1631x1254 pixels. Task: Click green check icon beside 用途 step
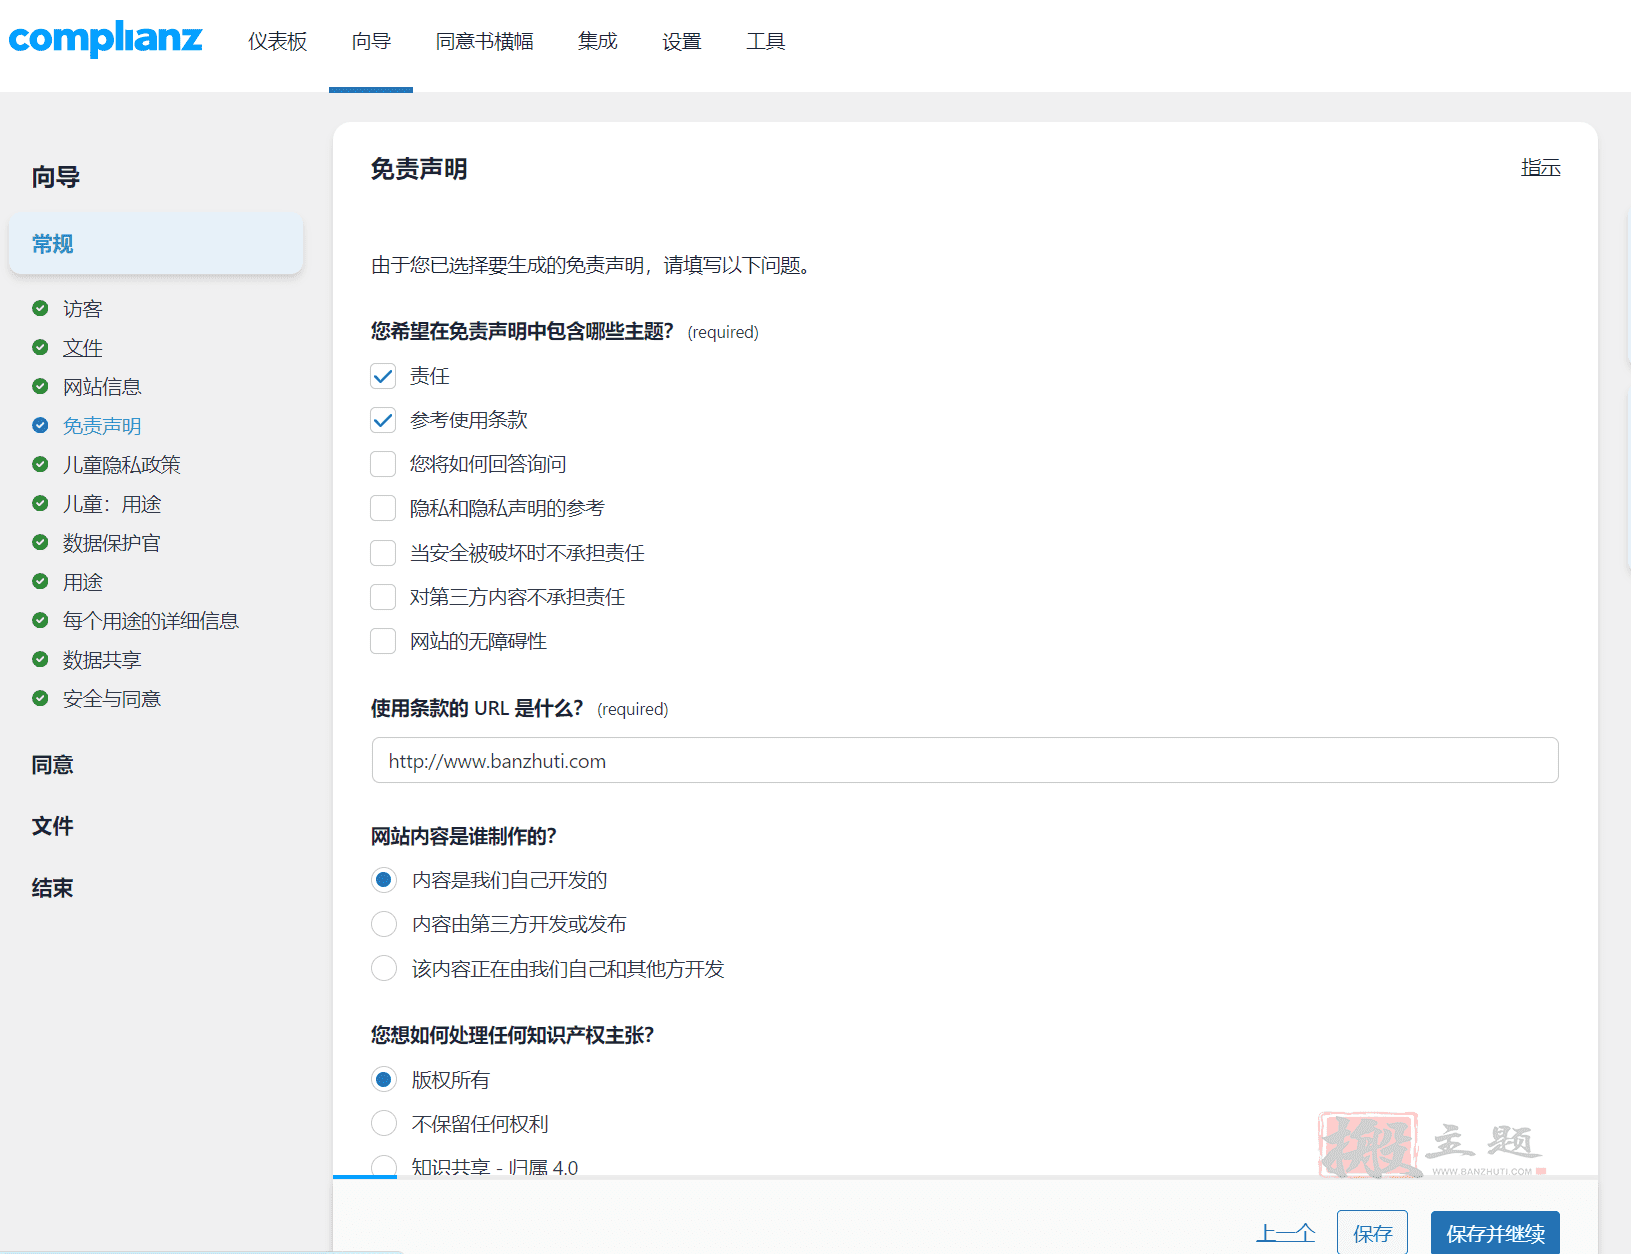pos(40,581)
